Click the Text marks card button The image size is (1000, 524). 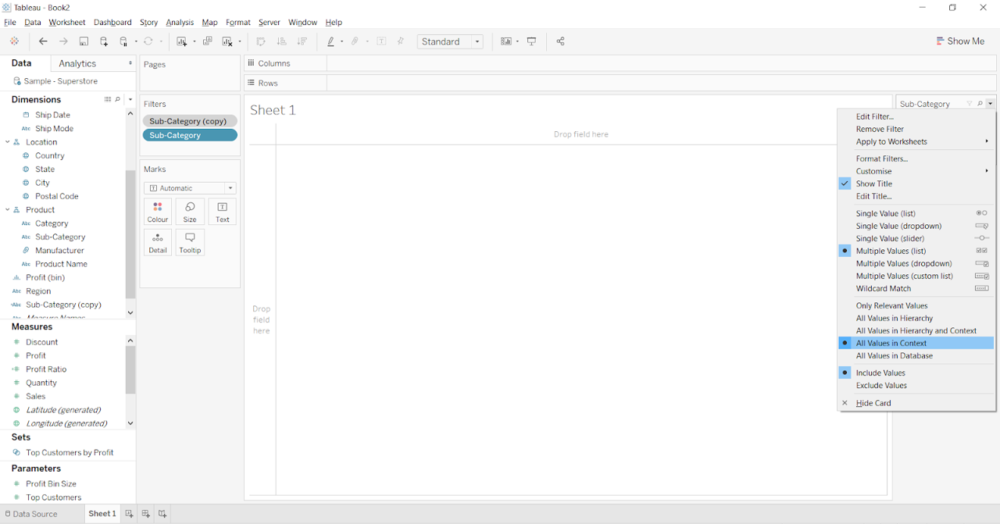(x=222, y=211)
